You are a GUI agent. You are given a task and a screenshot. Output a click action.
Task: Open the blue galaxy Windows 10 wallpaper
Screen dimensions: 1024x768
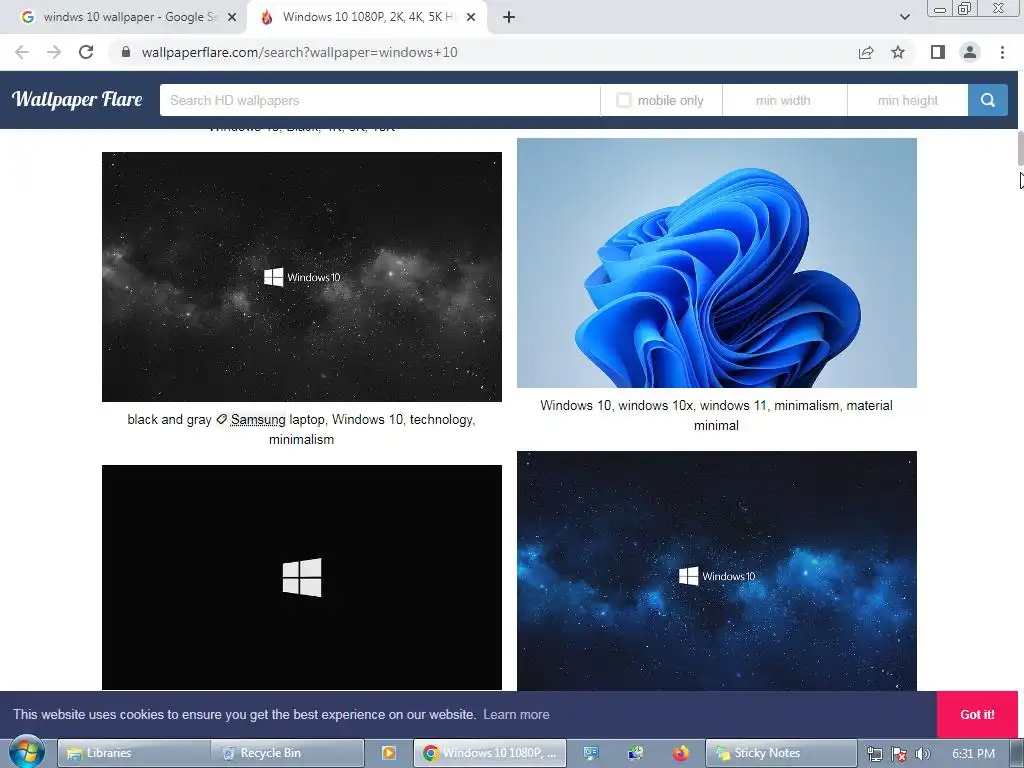click(716, 571)
